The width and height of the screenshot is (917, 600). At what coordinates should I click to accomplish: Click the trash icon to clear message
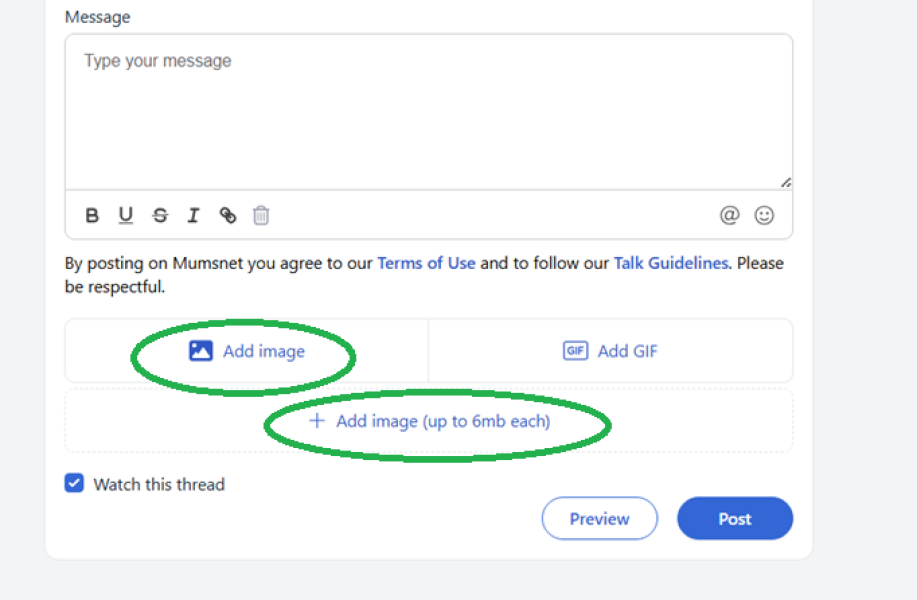pyautogui.click(x=261, y=215)
